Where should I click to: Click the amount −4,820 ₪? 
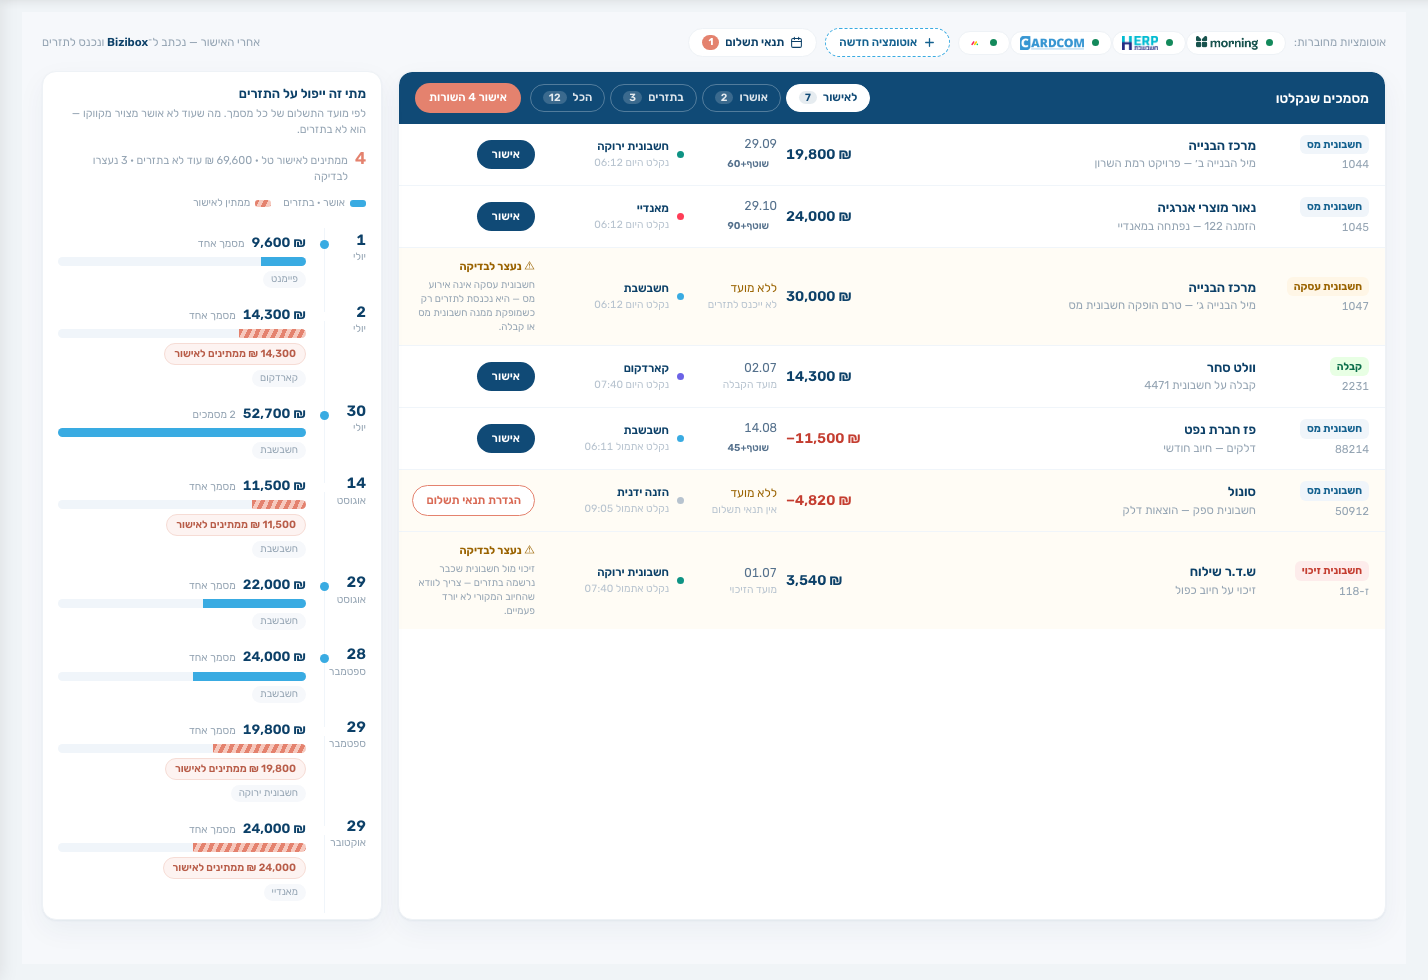pos(819,501)
